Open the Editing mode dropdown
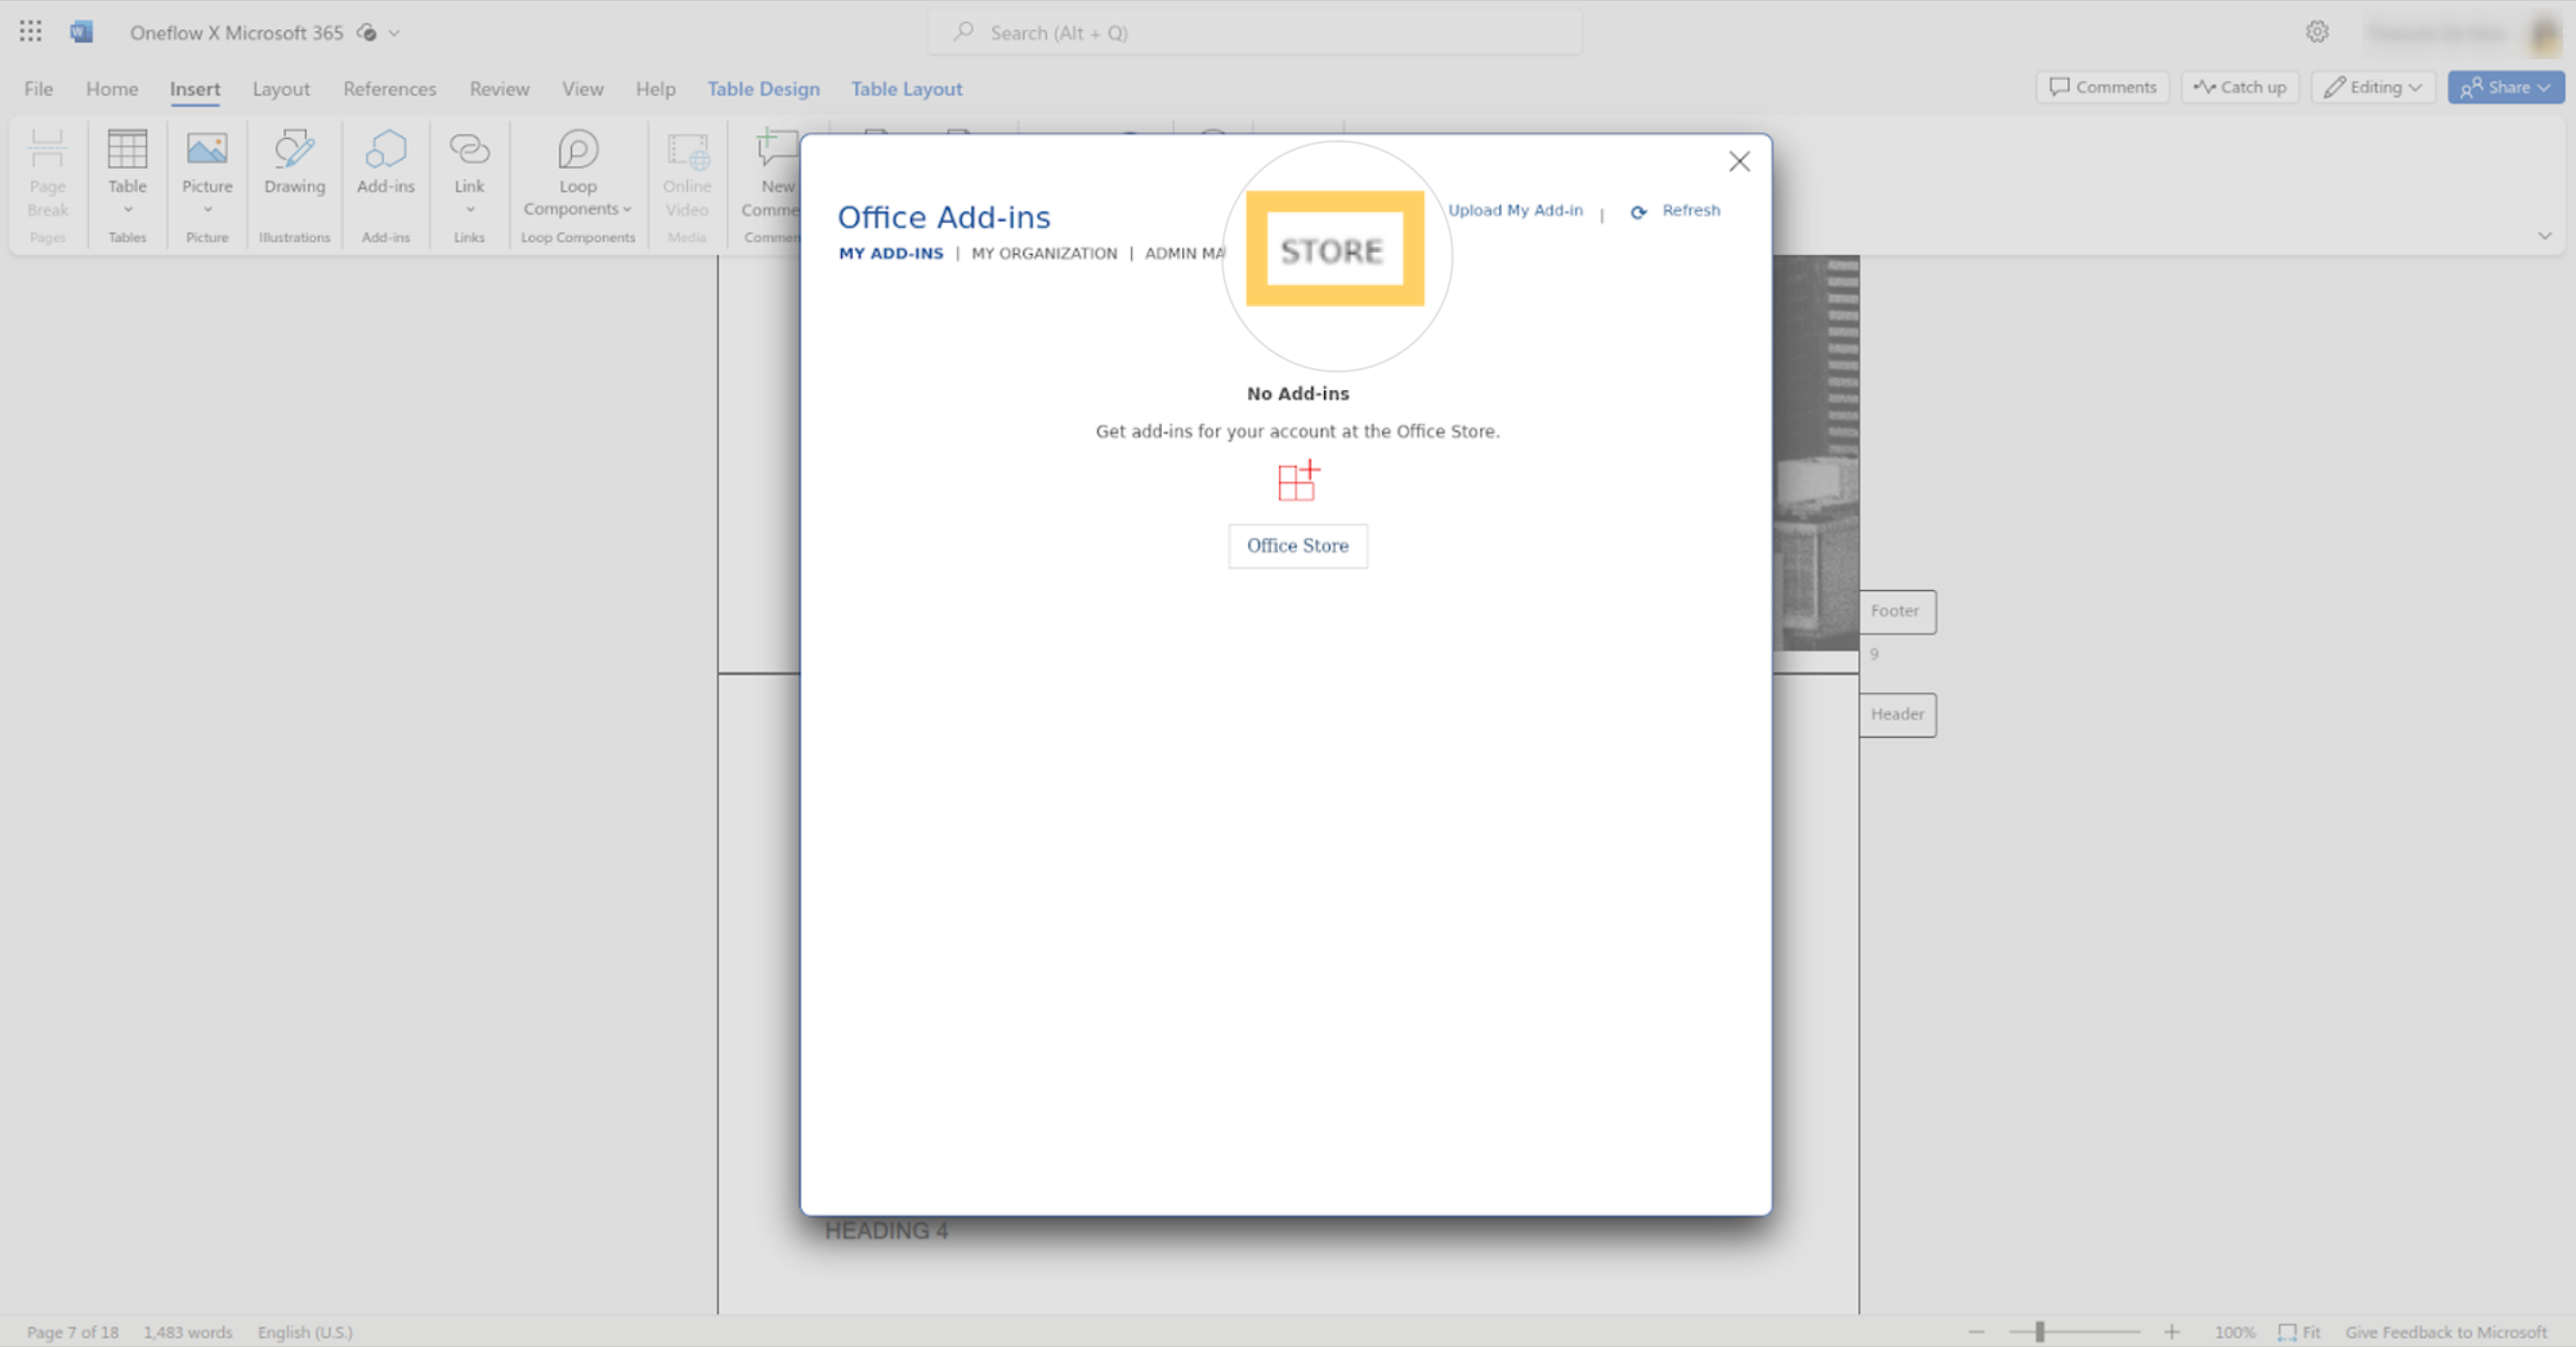Image resolution: width=2576 pixels, height=1347 pixels. [2372, 87]
